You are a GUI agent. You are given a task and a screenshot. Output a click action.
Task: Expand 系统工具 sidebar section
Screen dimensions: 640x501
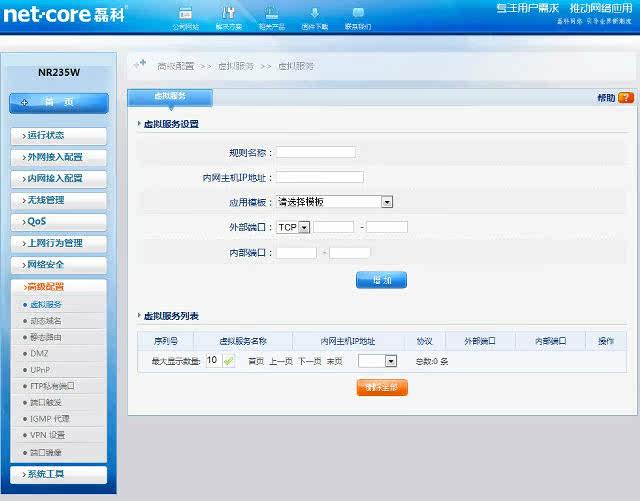pyautogui.click(x=58, y=474)
